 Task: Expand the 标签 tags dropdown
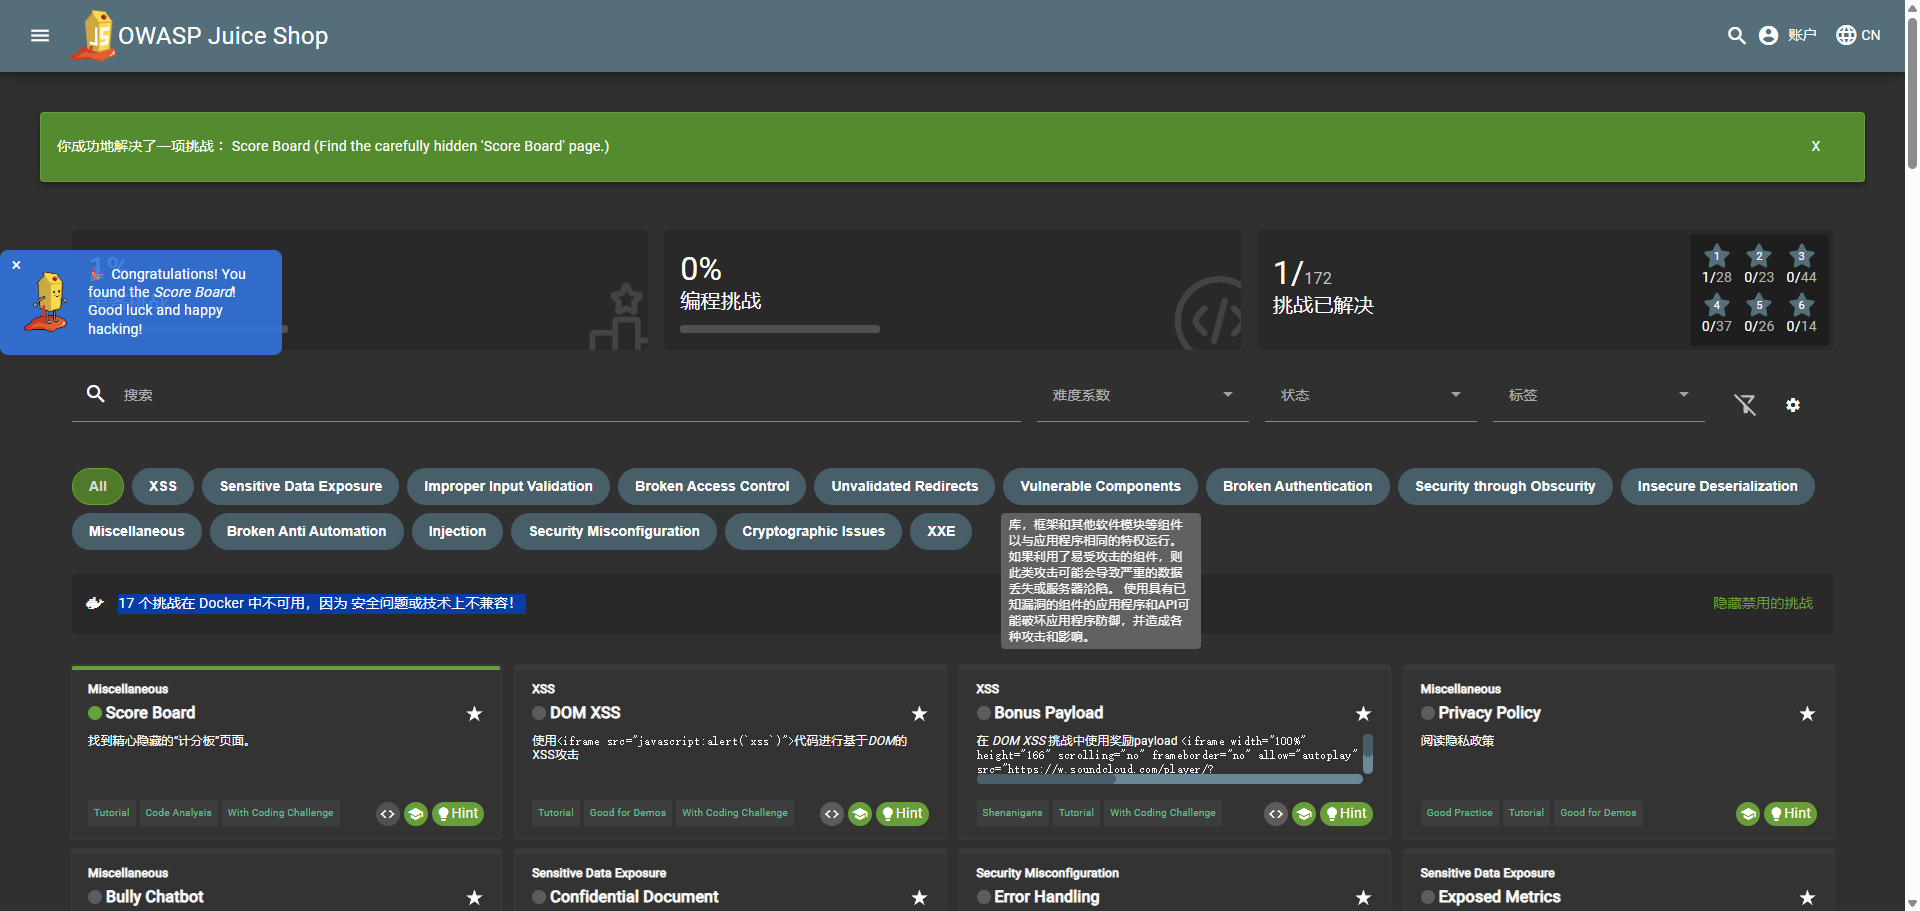tap(1599, 396)
